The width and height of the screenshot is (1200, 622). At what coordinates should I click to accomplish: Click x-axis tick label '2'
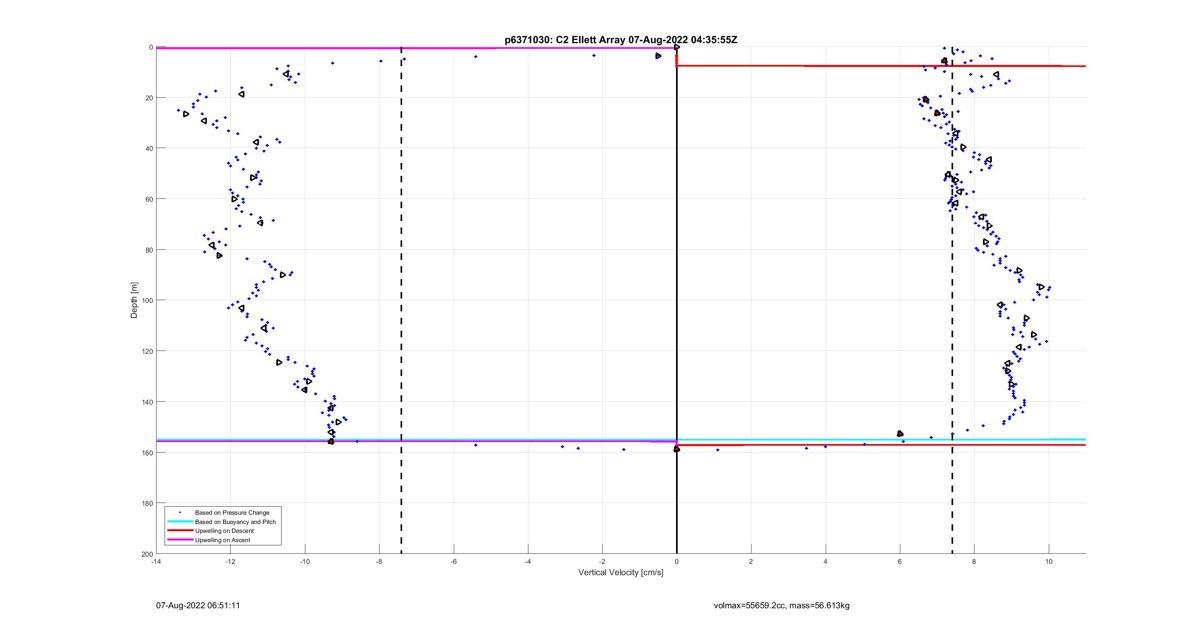coord(751,562)
